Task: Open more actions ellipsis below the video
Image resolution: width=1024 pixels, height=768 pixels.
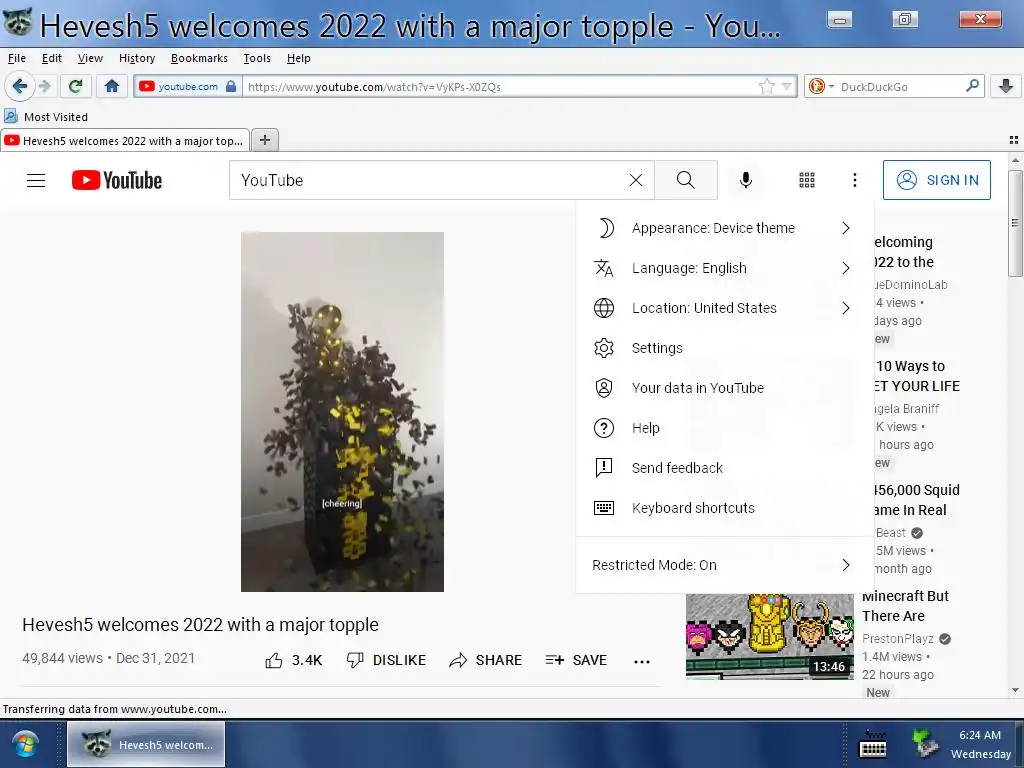Action: point(642,662)
